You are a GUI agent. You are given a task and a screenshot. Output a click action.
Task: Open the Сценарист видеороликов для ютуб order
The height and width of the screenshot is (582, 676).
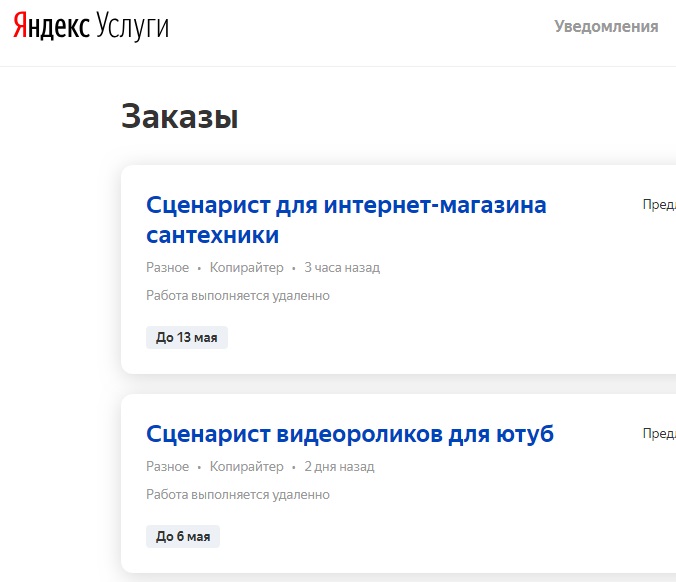[349, 434]
